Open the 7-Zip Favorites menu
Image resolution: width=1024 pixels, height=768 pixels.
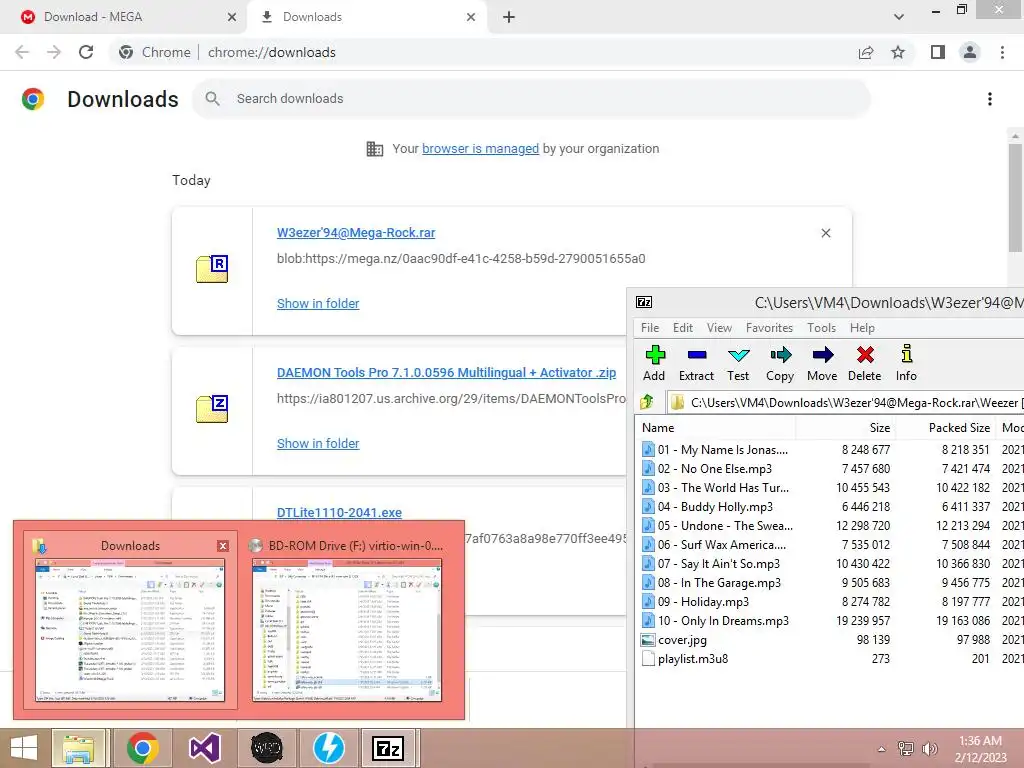click(769, 328)
